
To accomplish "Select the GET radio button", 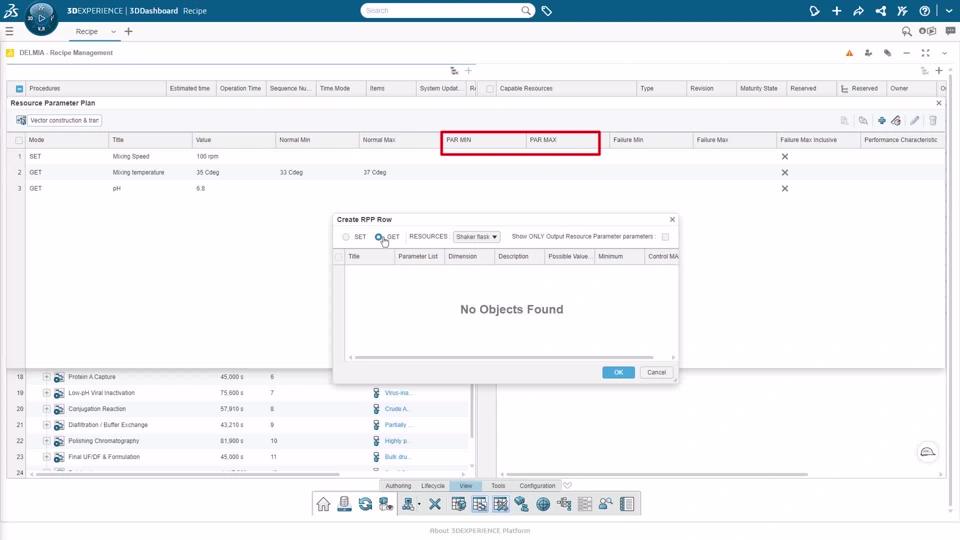I will tap(379, 237).
